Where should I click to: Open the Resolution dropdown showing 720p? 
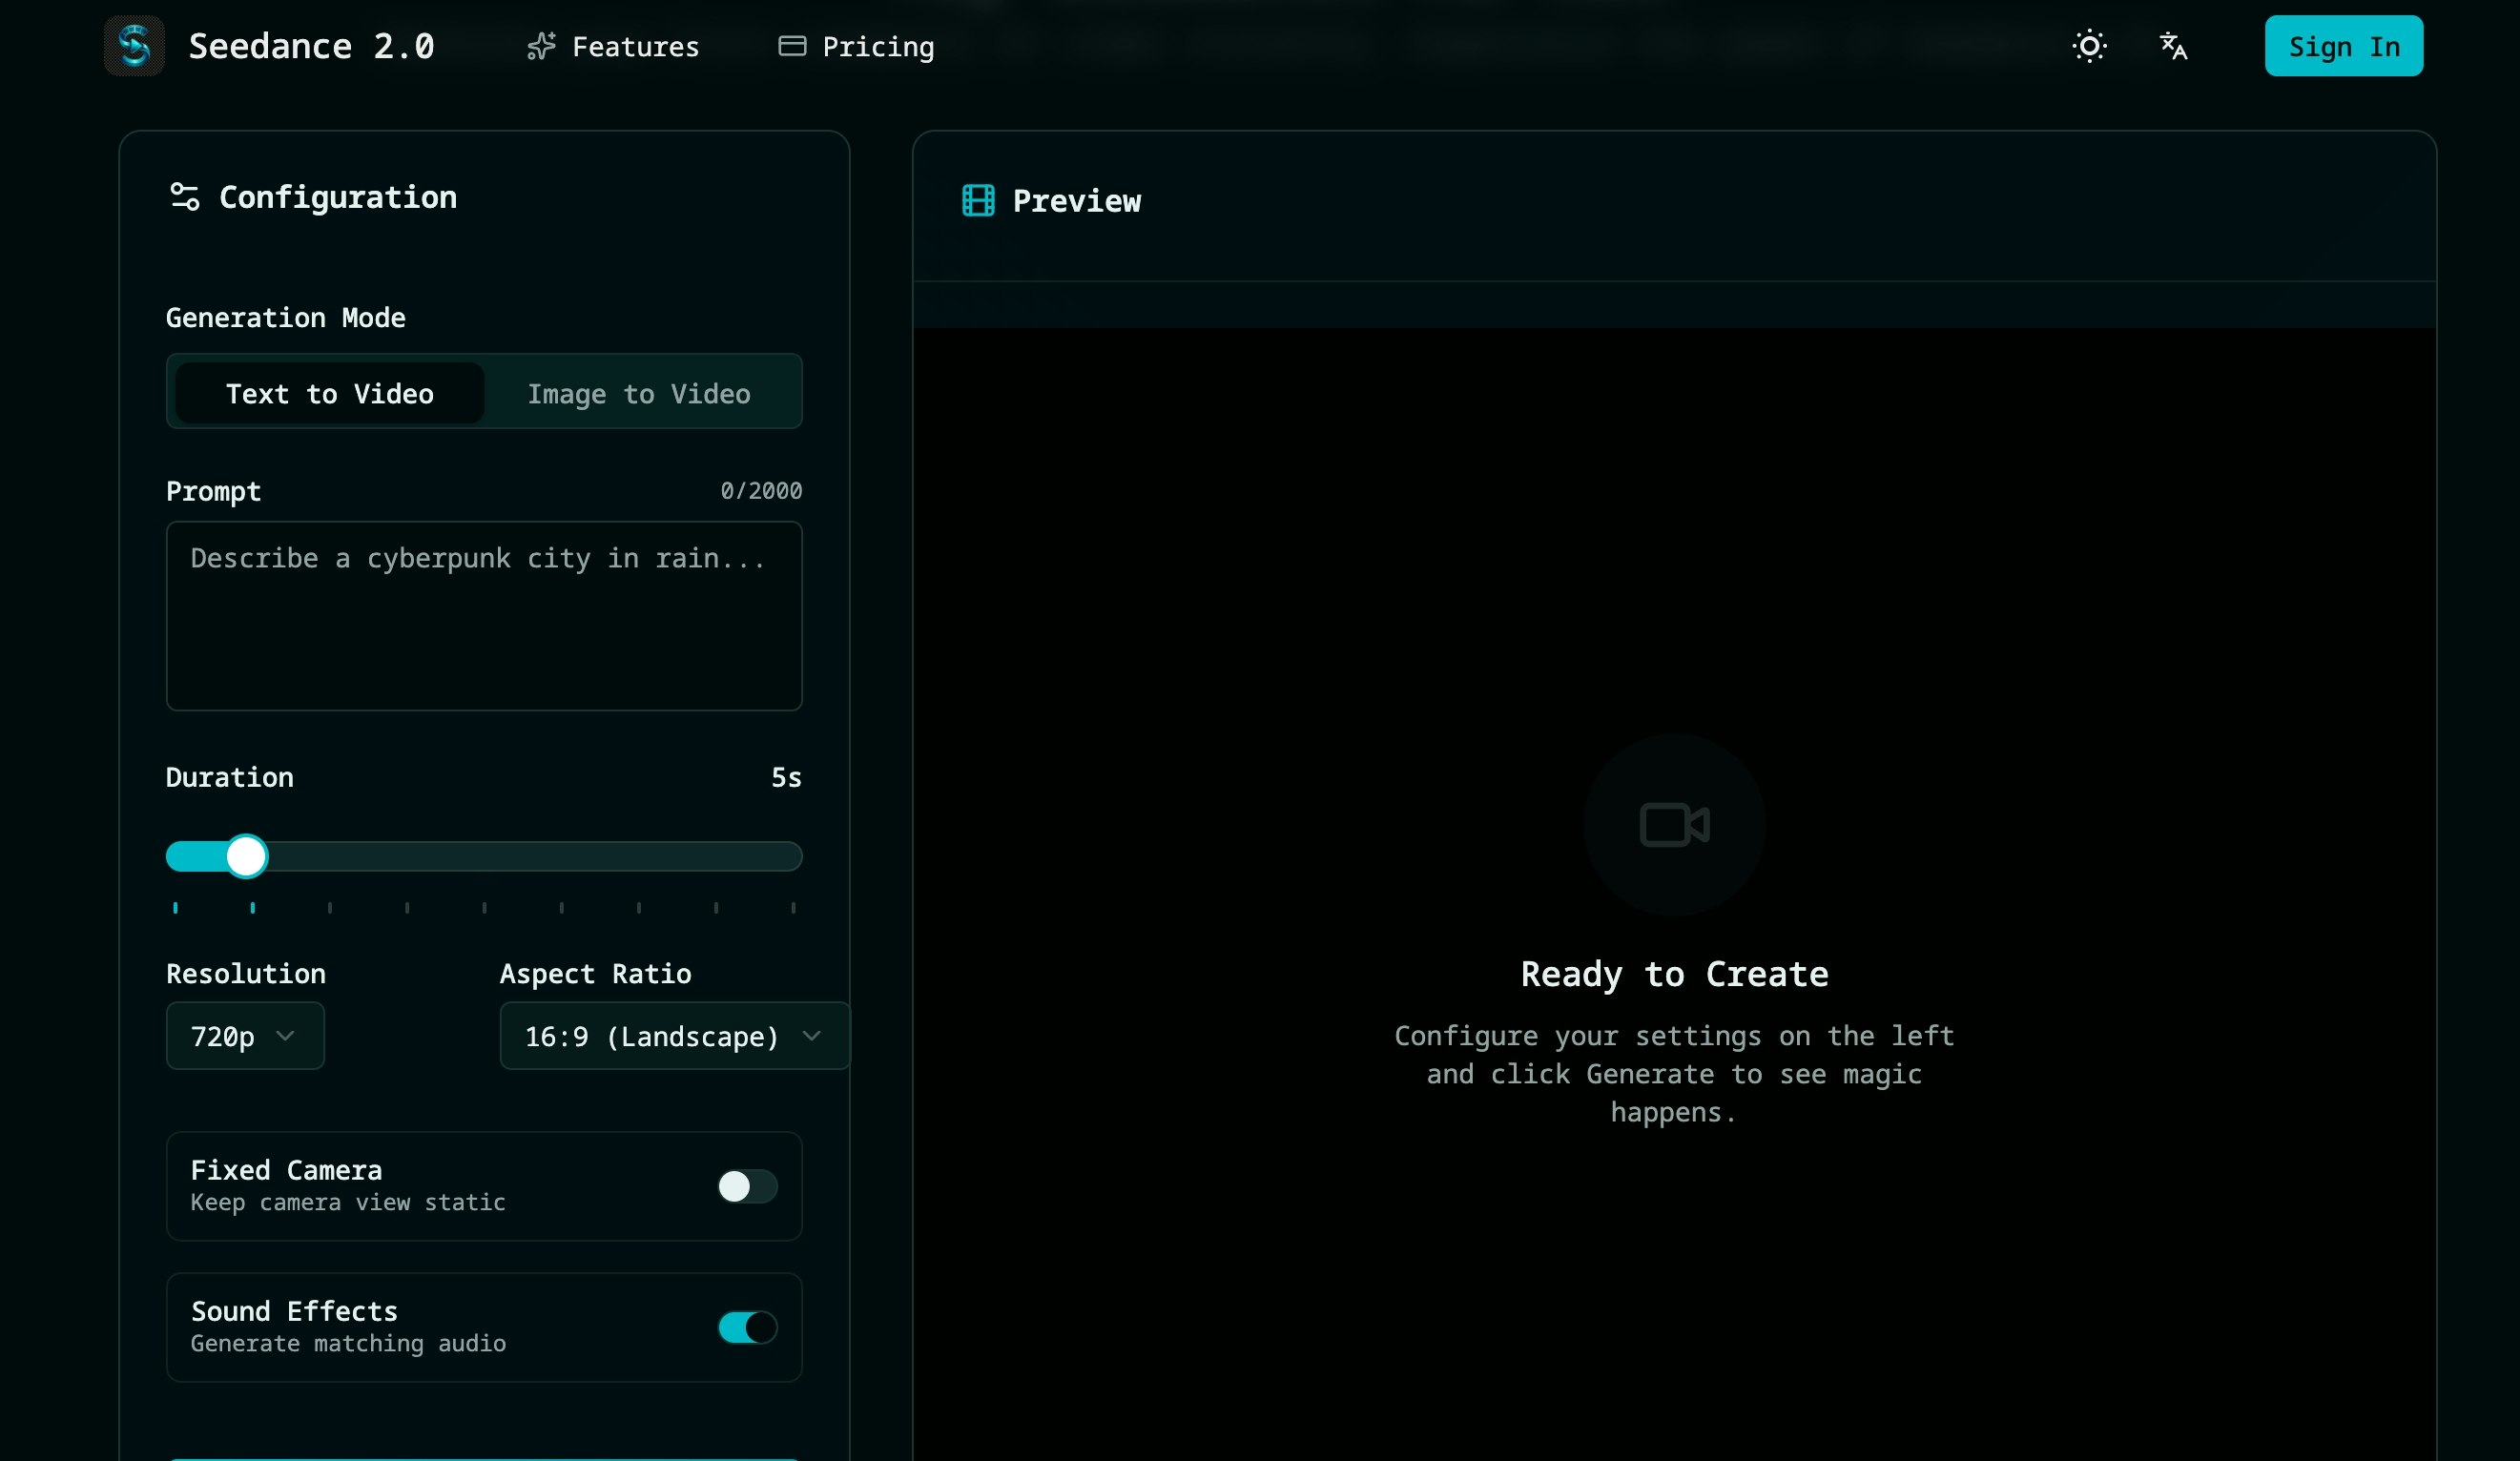[244, 1036]
